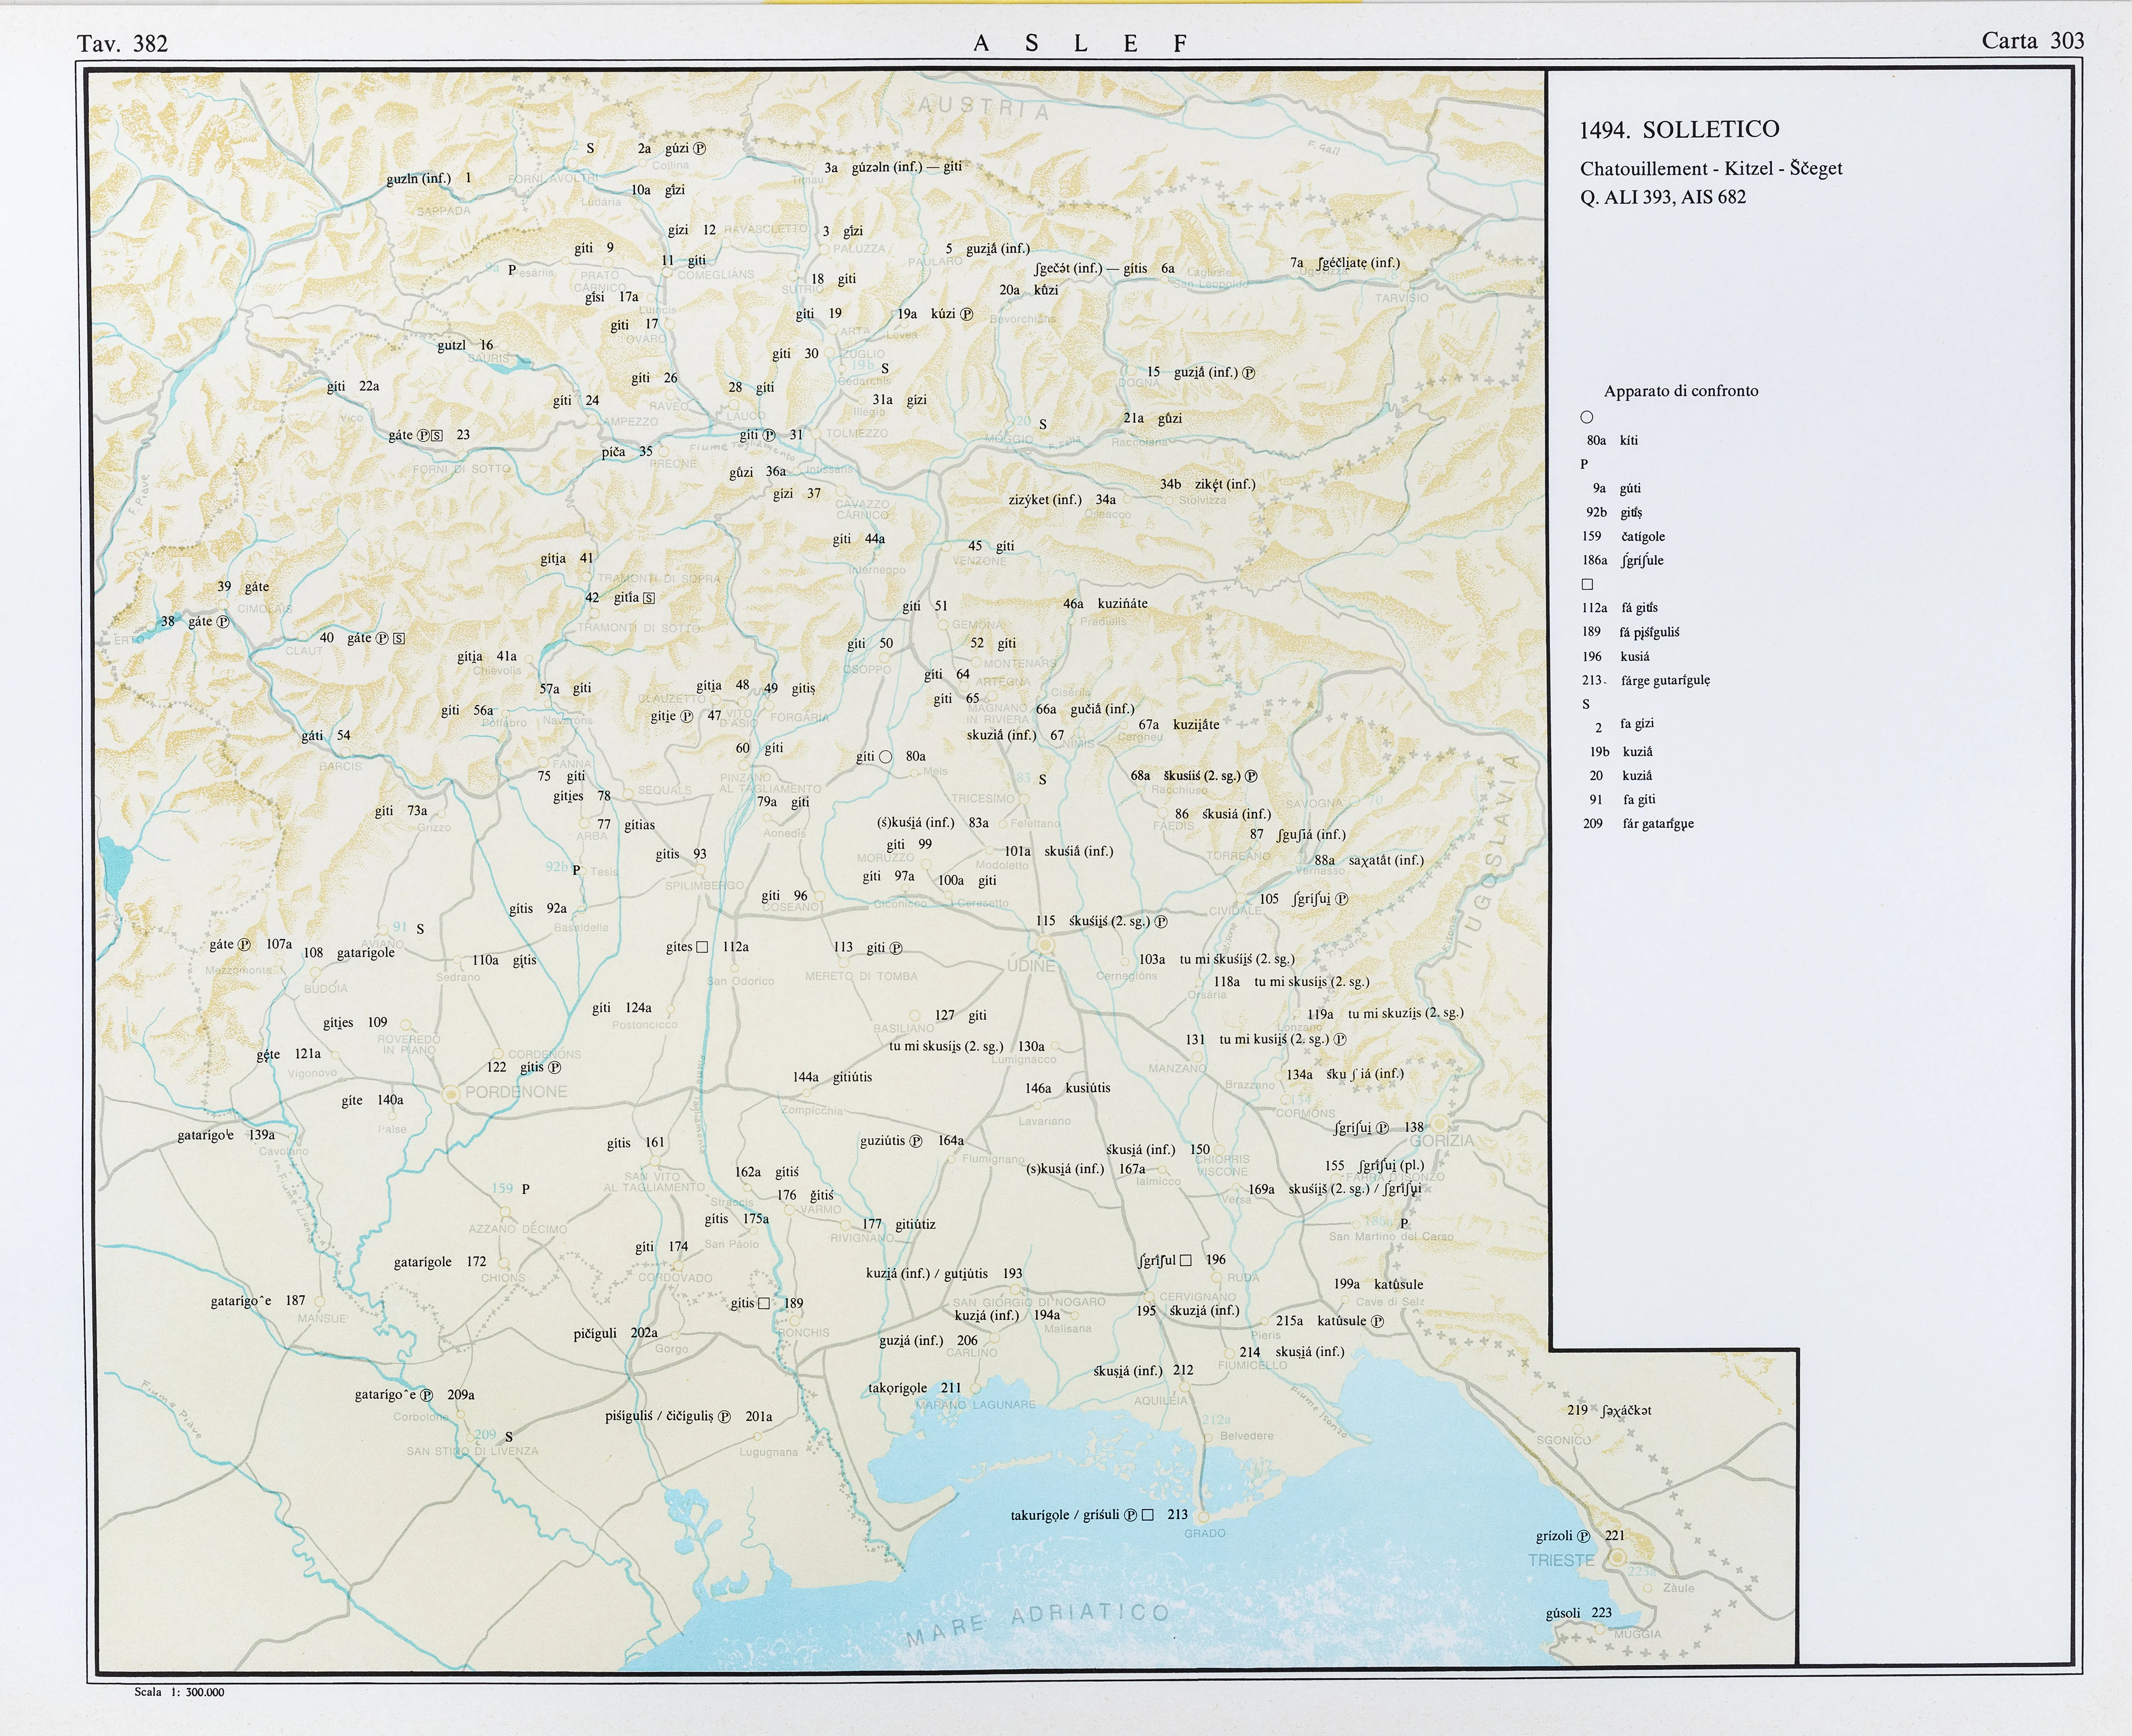Click the circle marker beside giti 80a
The width and height of the screenshot is (2132, 1736).
[885, 757]
